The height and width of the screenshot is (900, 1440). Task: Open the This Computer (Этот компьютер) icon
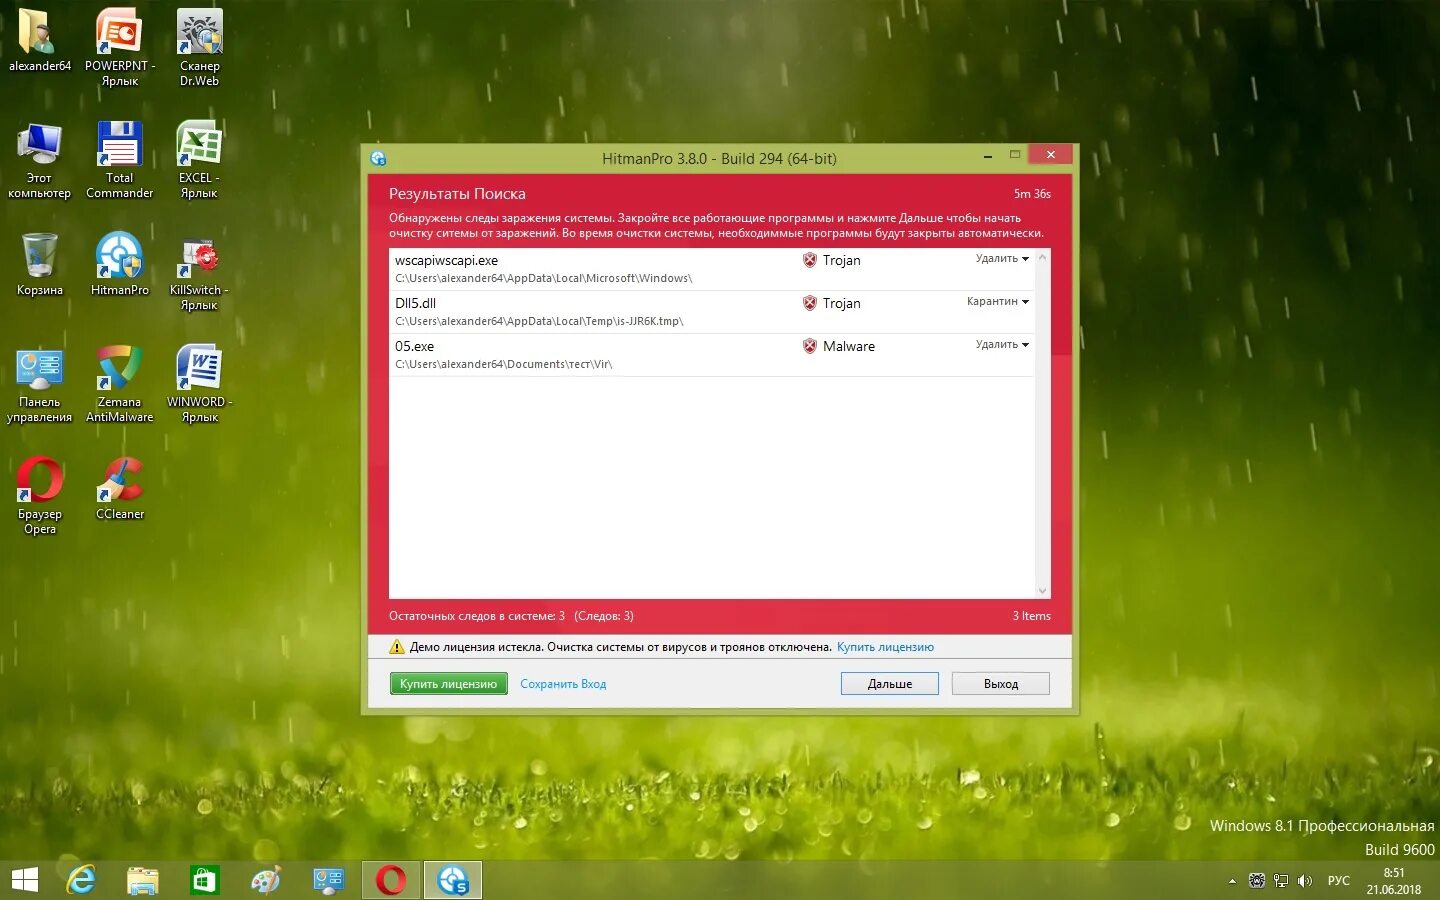(x=39, y=144)
